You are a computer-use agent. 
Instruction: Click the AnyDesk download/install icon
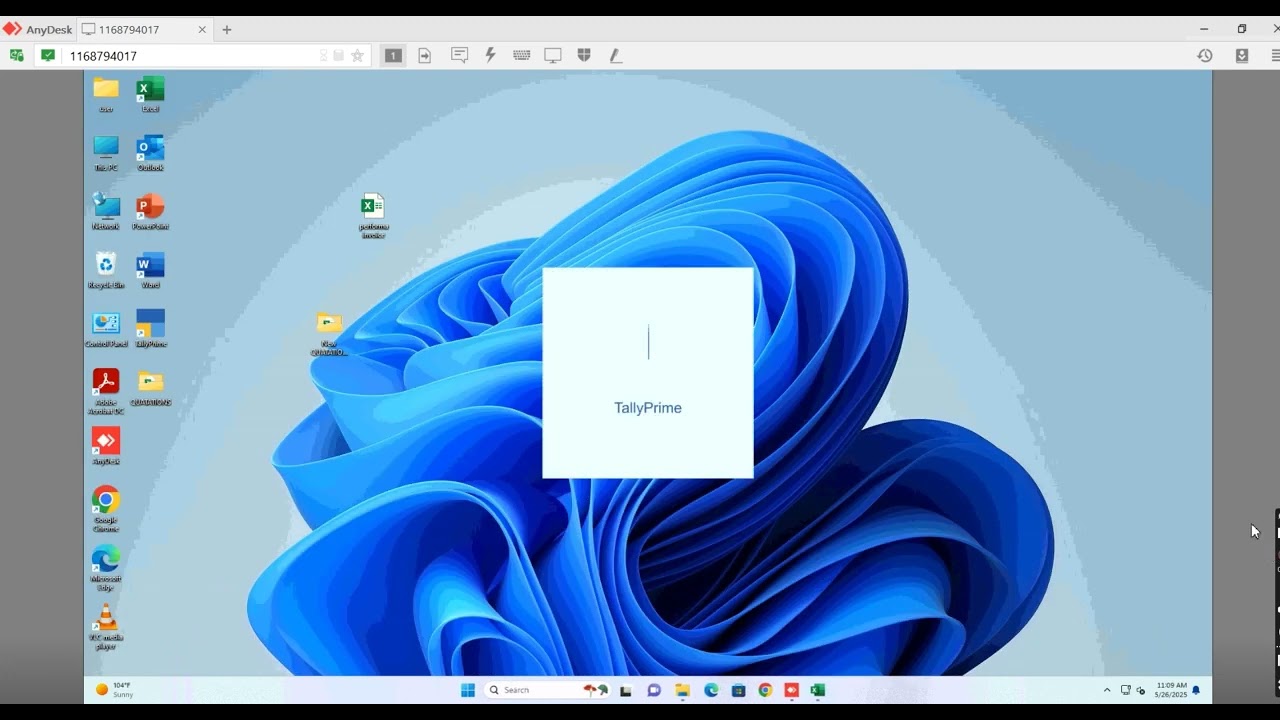pyautogui.click(x=1242, y=56)
